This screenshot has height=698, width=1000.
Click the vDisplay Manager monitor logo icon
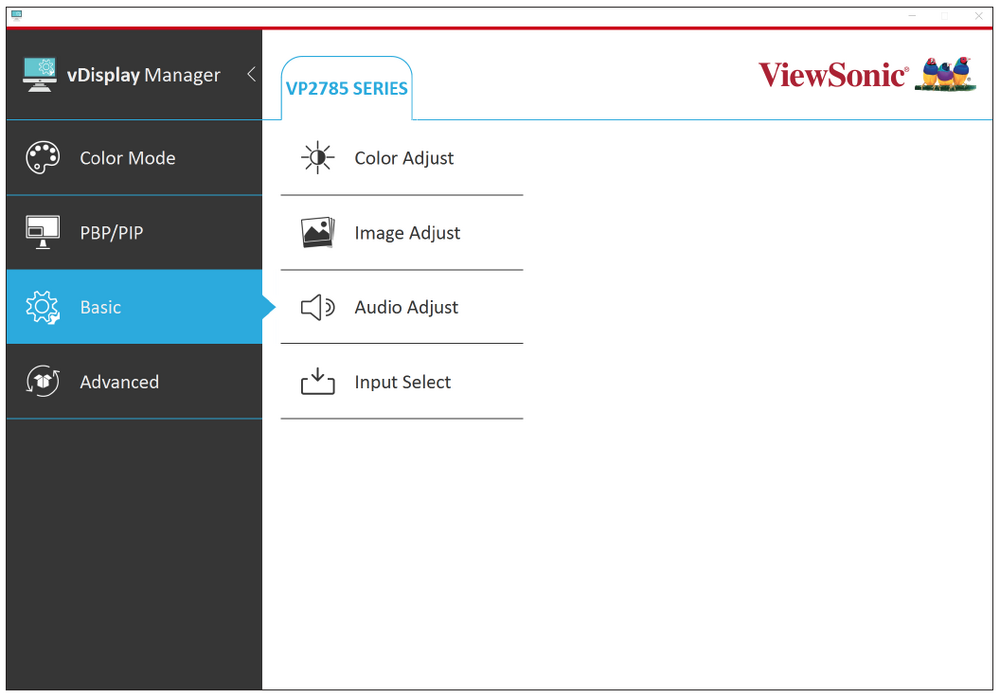click(40, 75)
